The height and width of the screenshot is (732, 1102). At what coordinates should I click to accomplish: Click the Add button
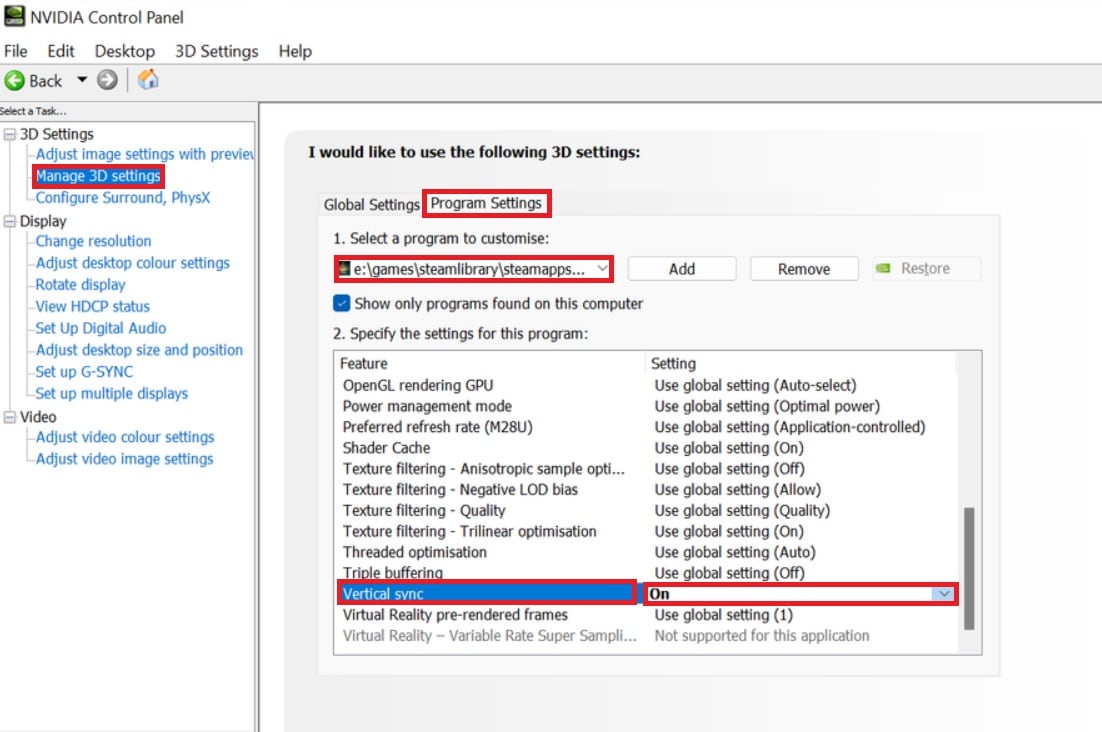point(682,269)
